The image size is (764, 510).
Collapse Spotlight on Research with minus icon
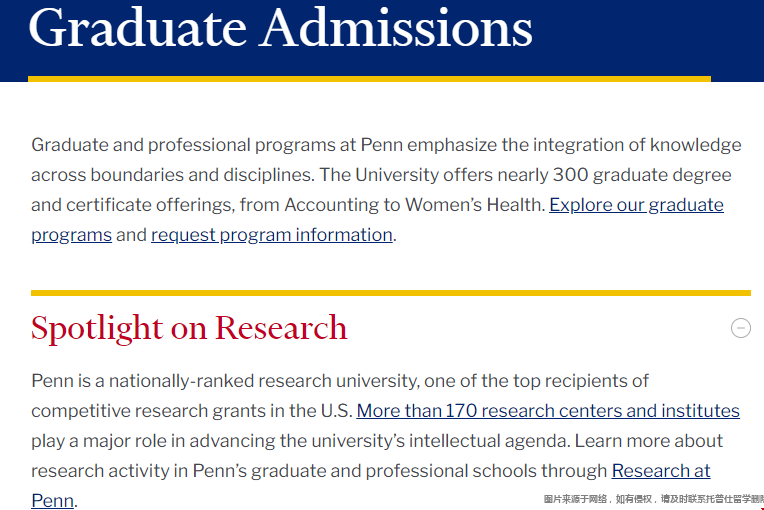[740, 328]
